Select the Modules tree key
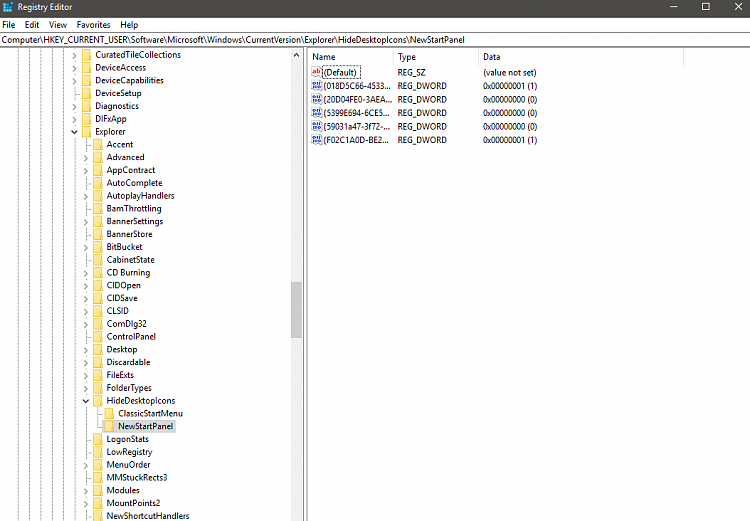 coord(123,490)
